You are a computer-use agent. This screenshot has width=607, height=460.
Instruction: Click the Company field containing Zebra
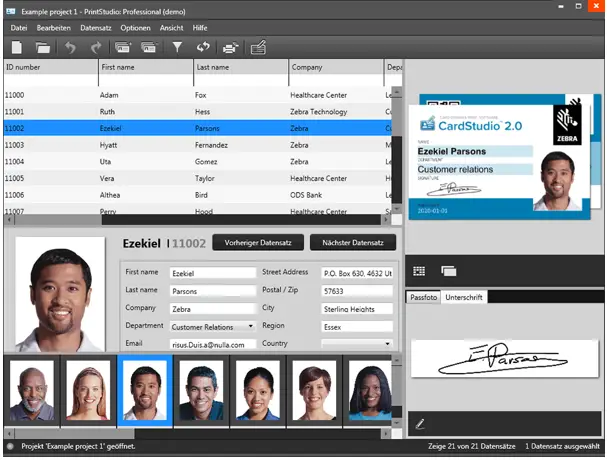tap(213, 309)
